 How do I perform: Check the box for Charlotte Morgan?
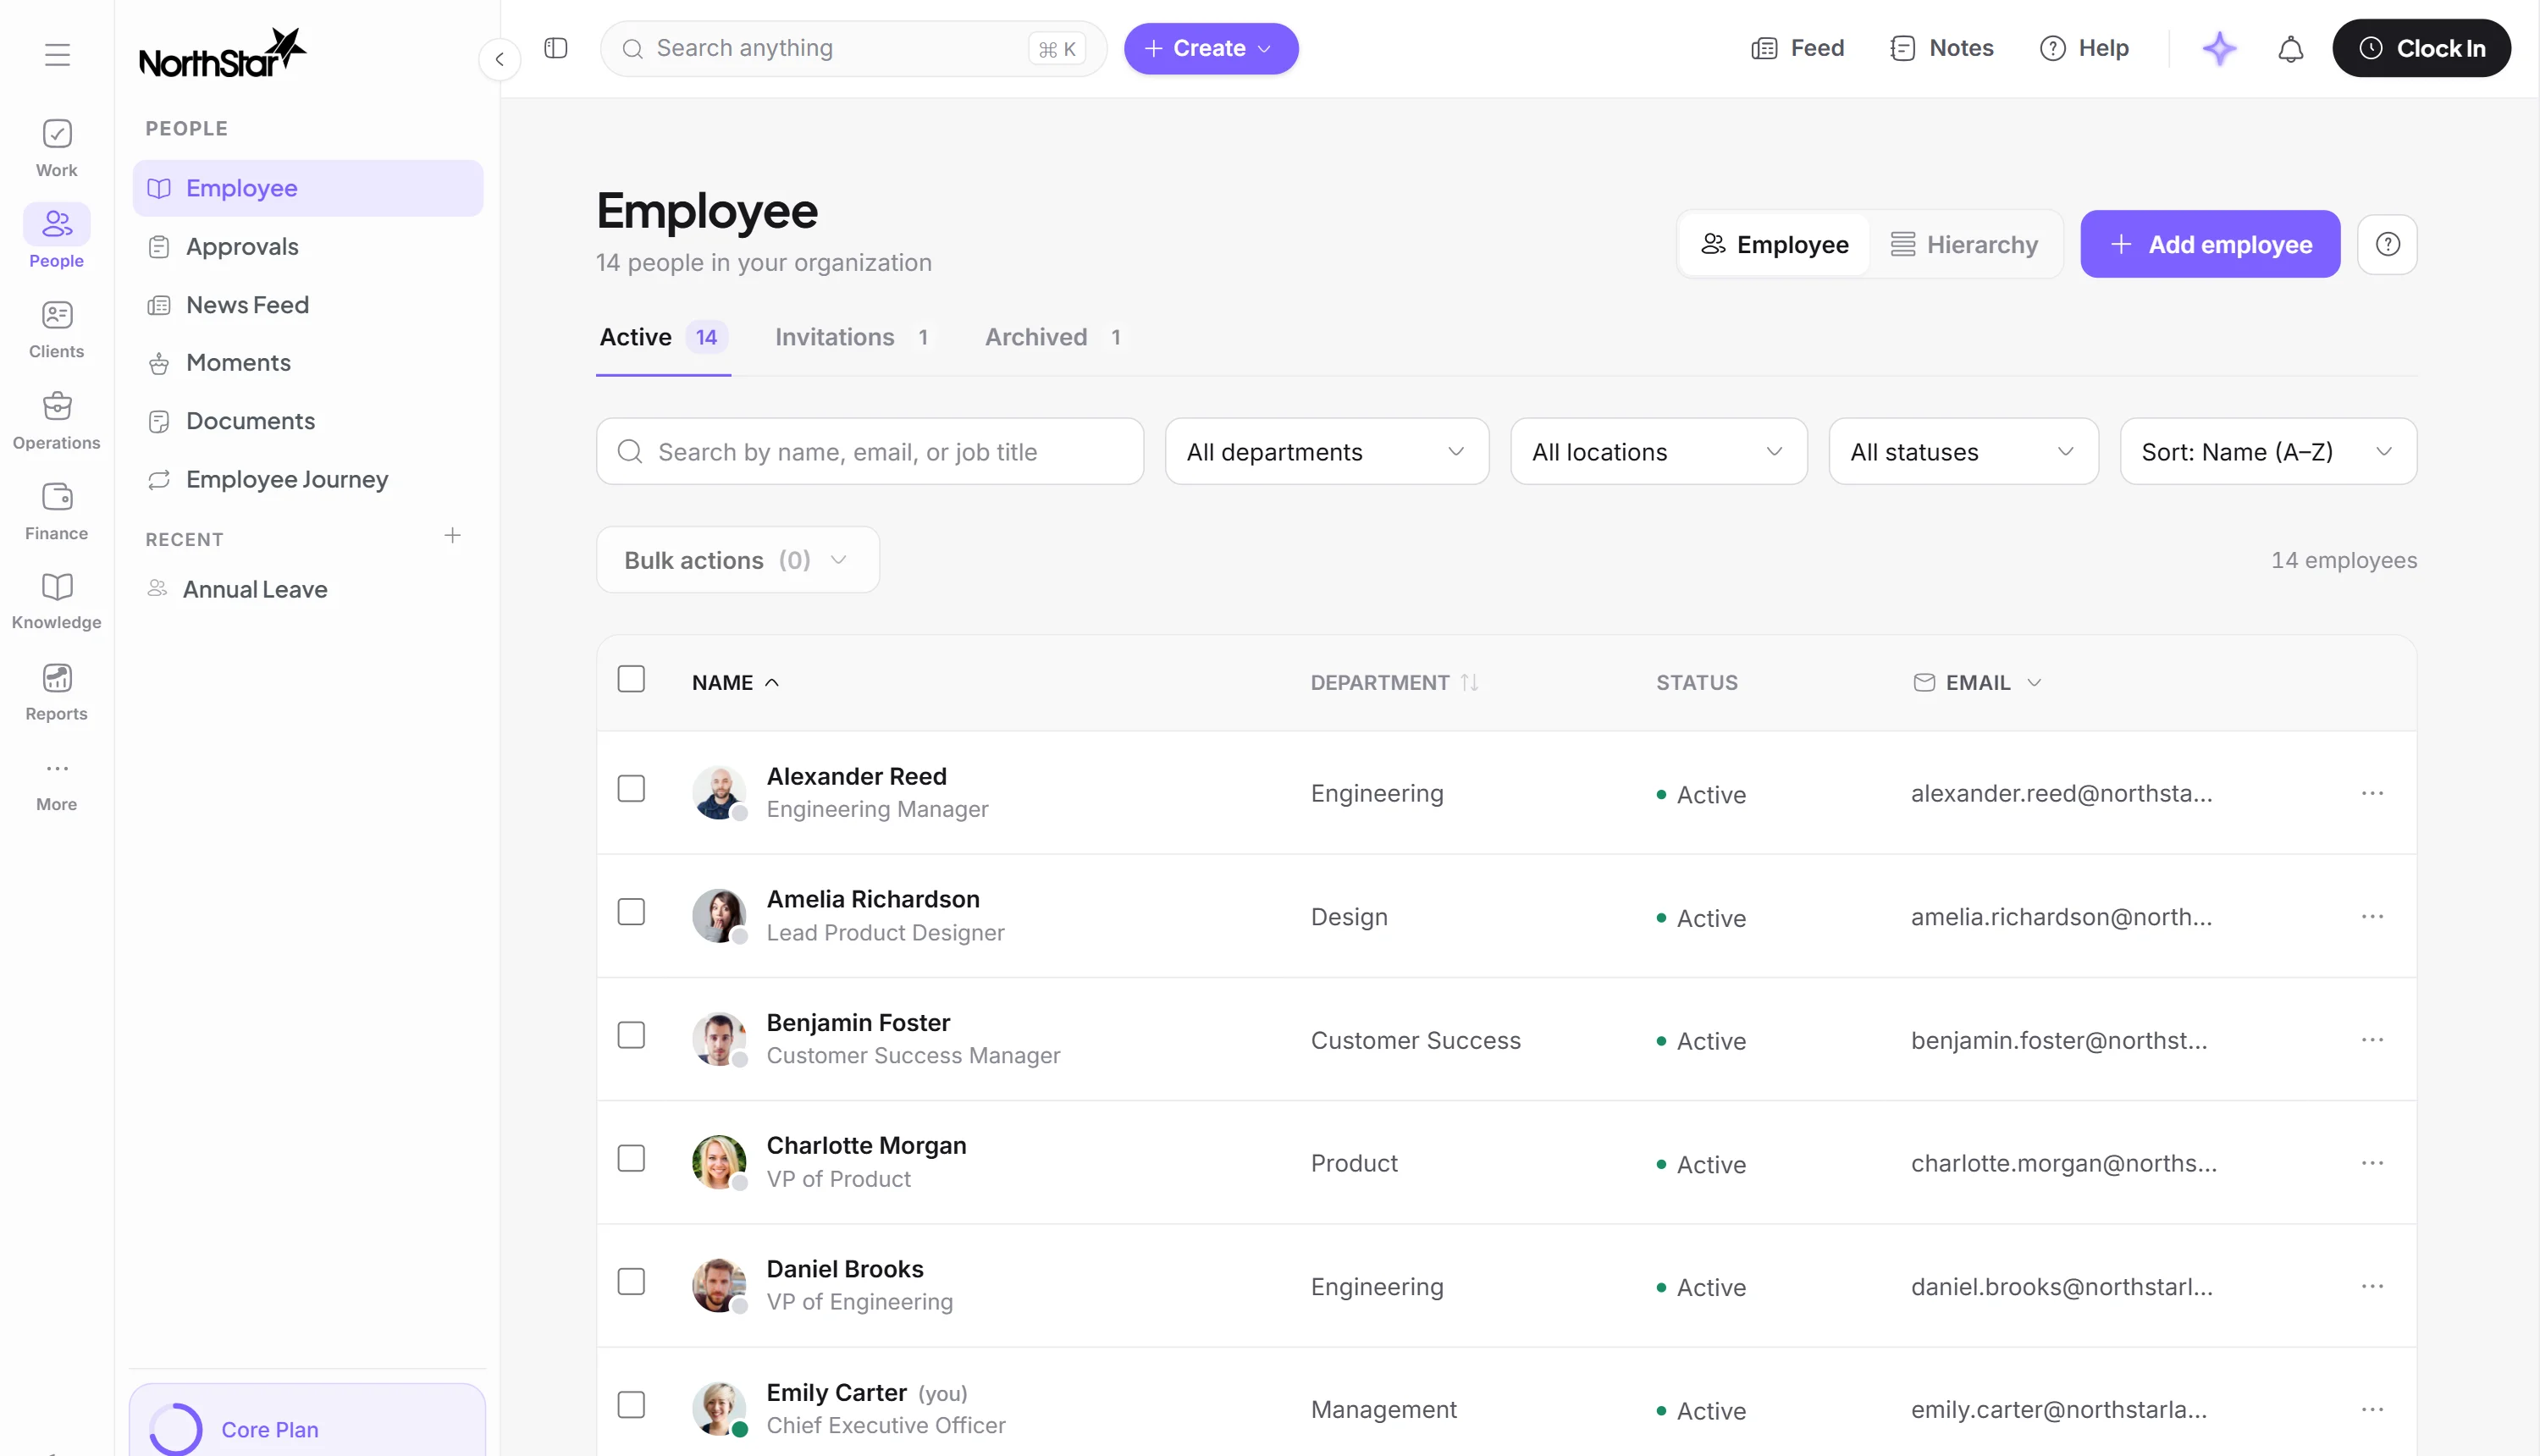tap(631, 1158)
